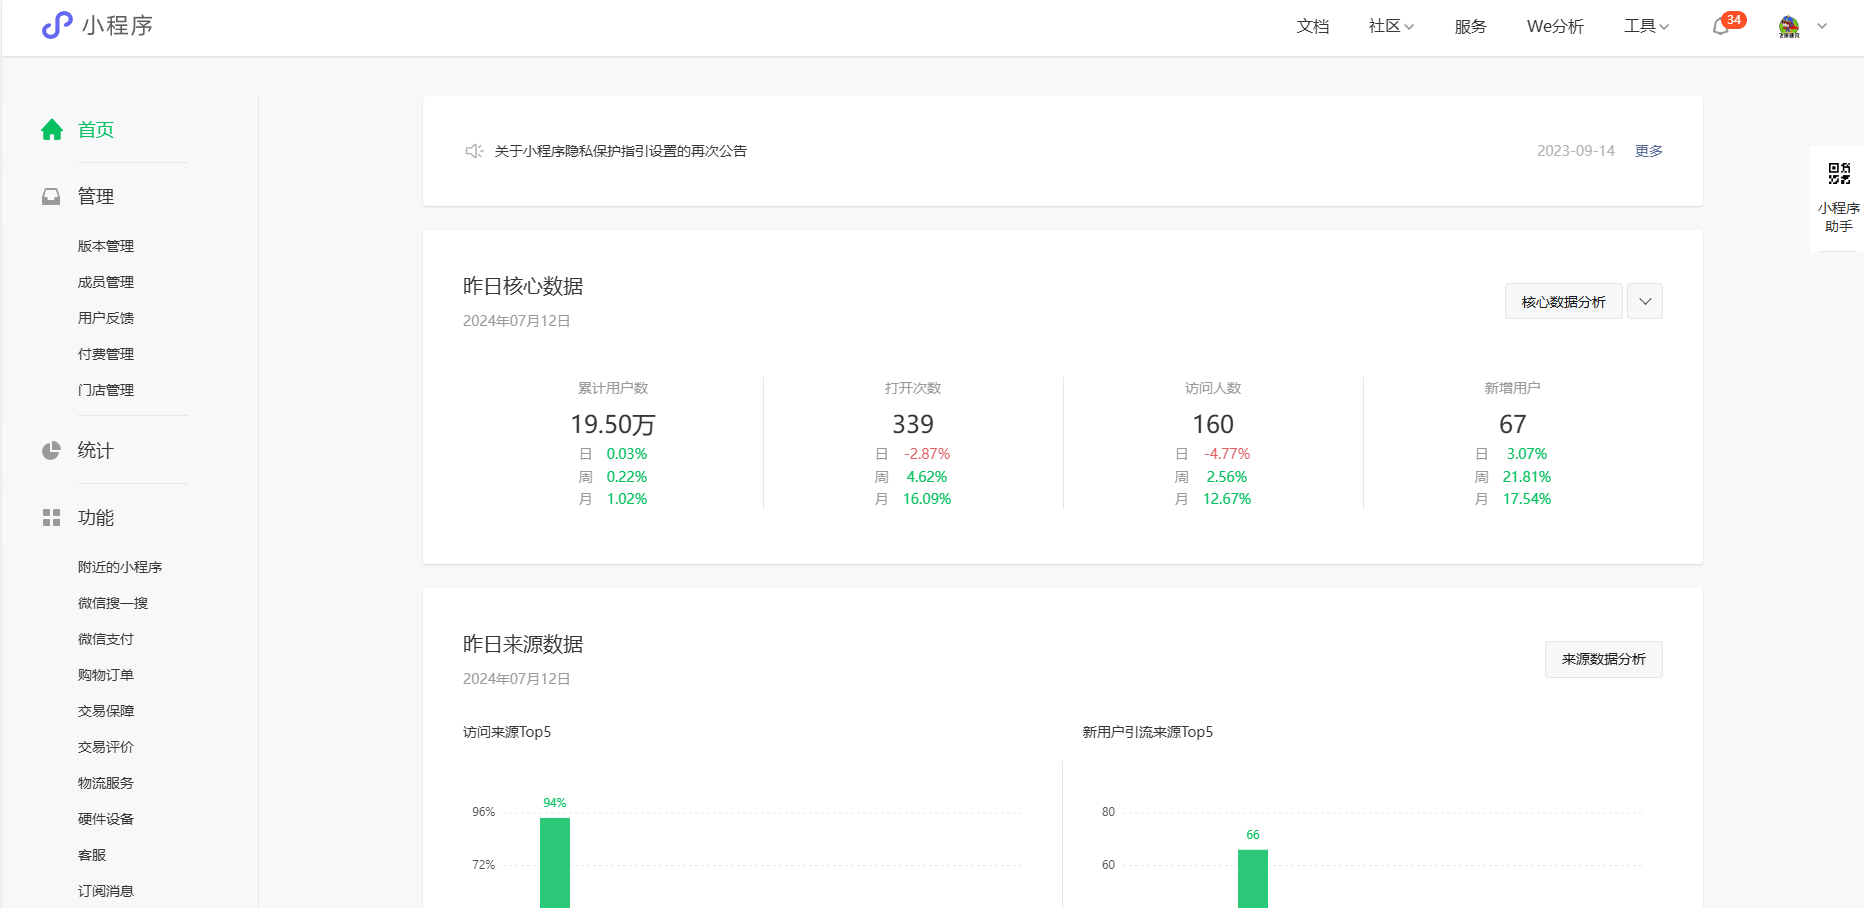
Task: Click the 昨日核心数据 heading
Action: pyautogui.click(x=523, y=286)
